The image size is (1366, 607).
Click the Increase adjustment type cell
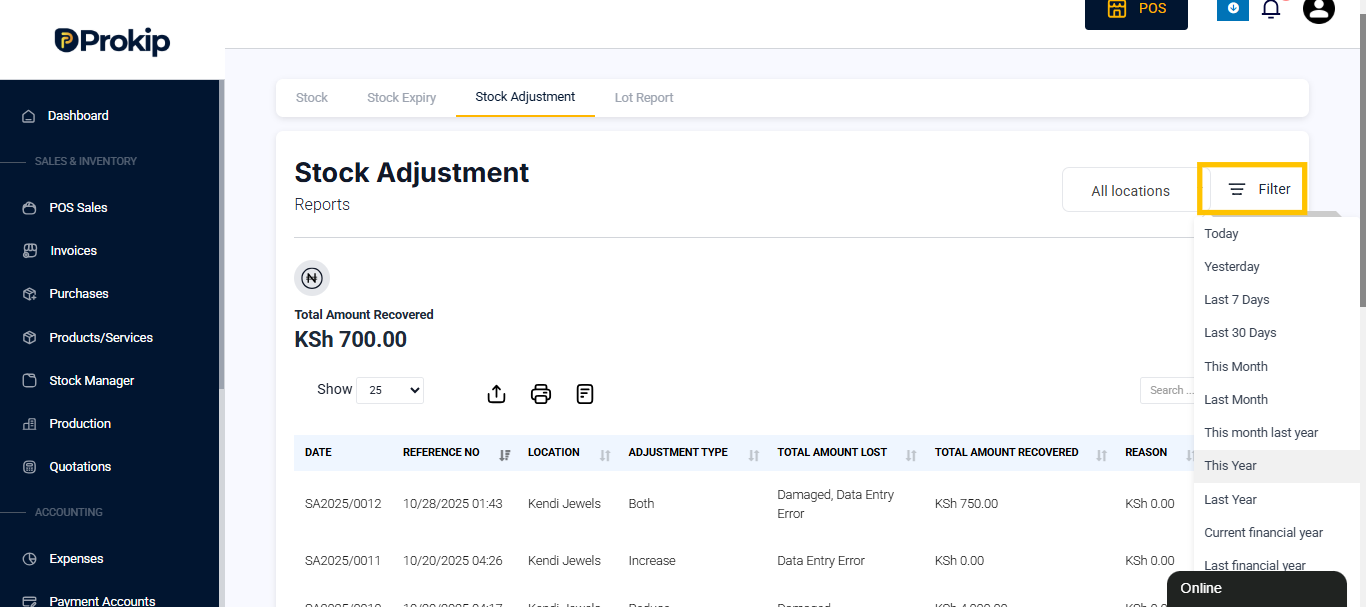652,561
